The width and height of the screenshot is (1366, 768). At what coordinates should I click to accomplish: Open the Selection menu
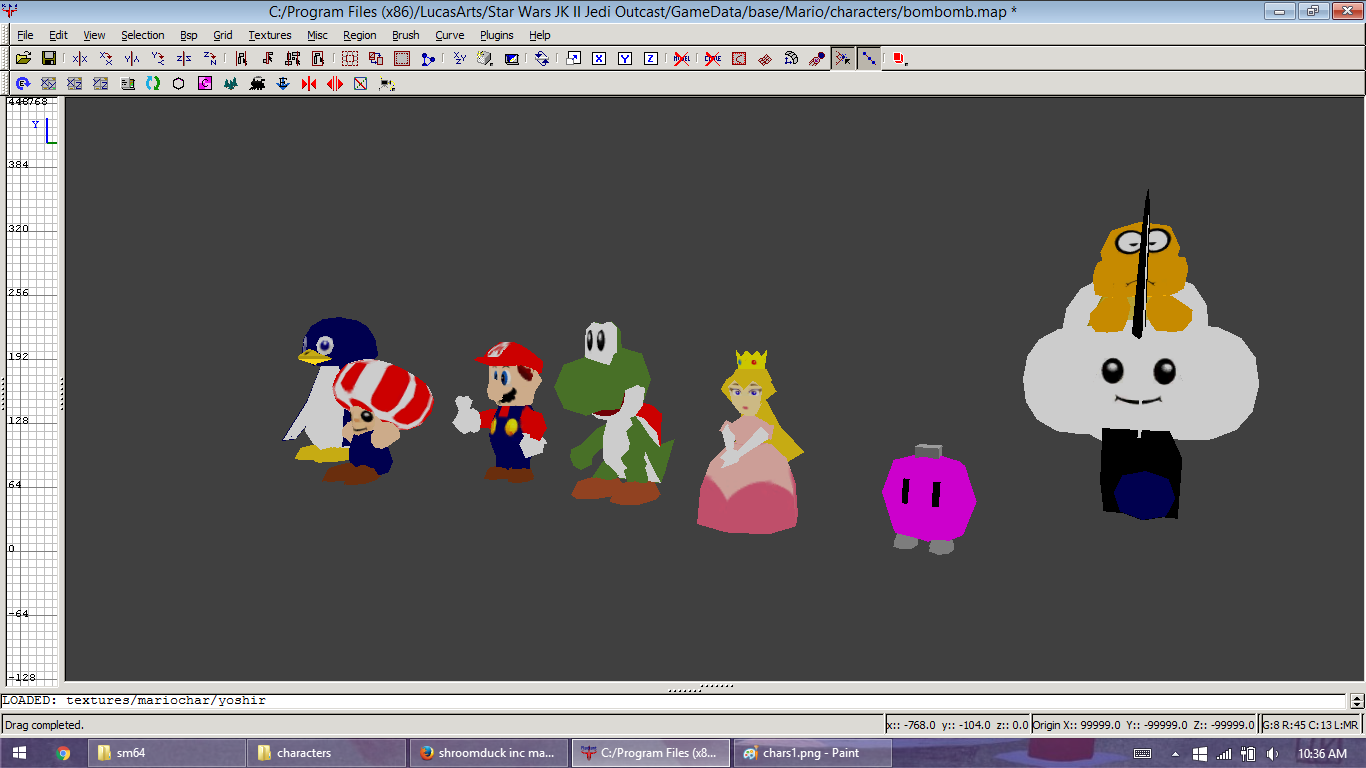coord(142,35)
